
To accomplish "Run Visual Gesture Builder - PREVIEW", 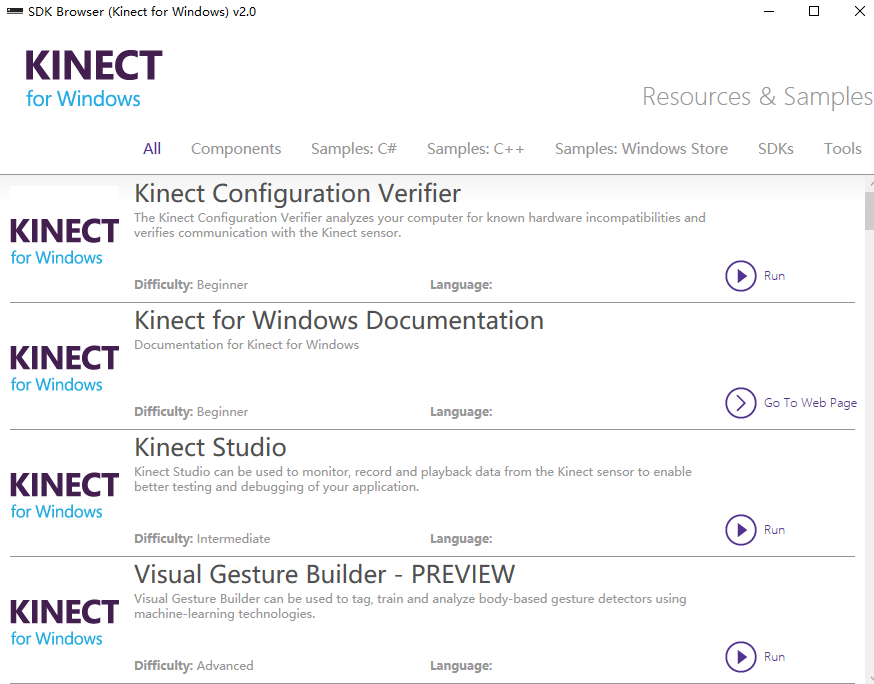I will [x=740, y=657].
